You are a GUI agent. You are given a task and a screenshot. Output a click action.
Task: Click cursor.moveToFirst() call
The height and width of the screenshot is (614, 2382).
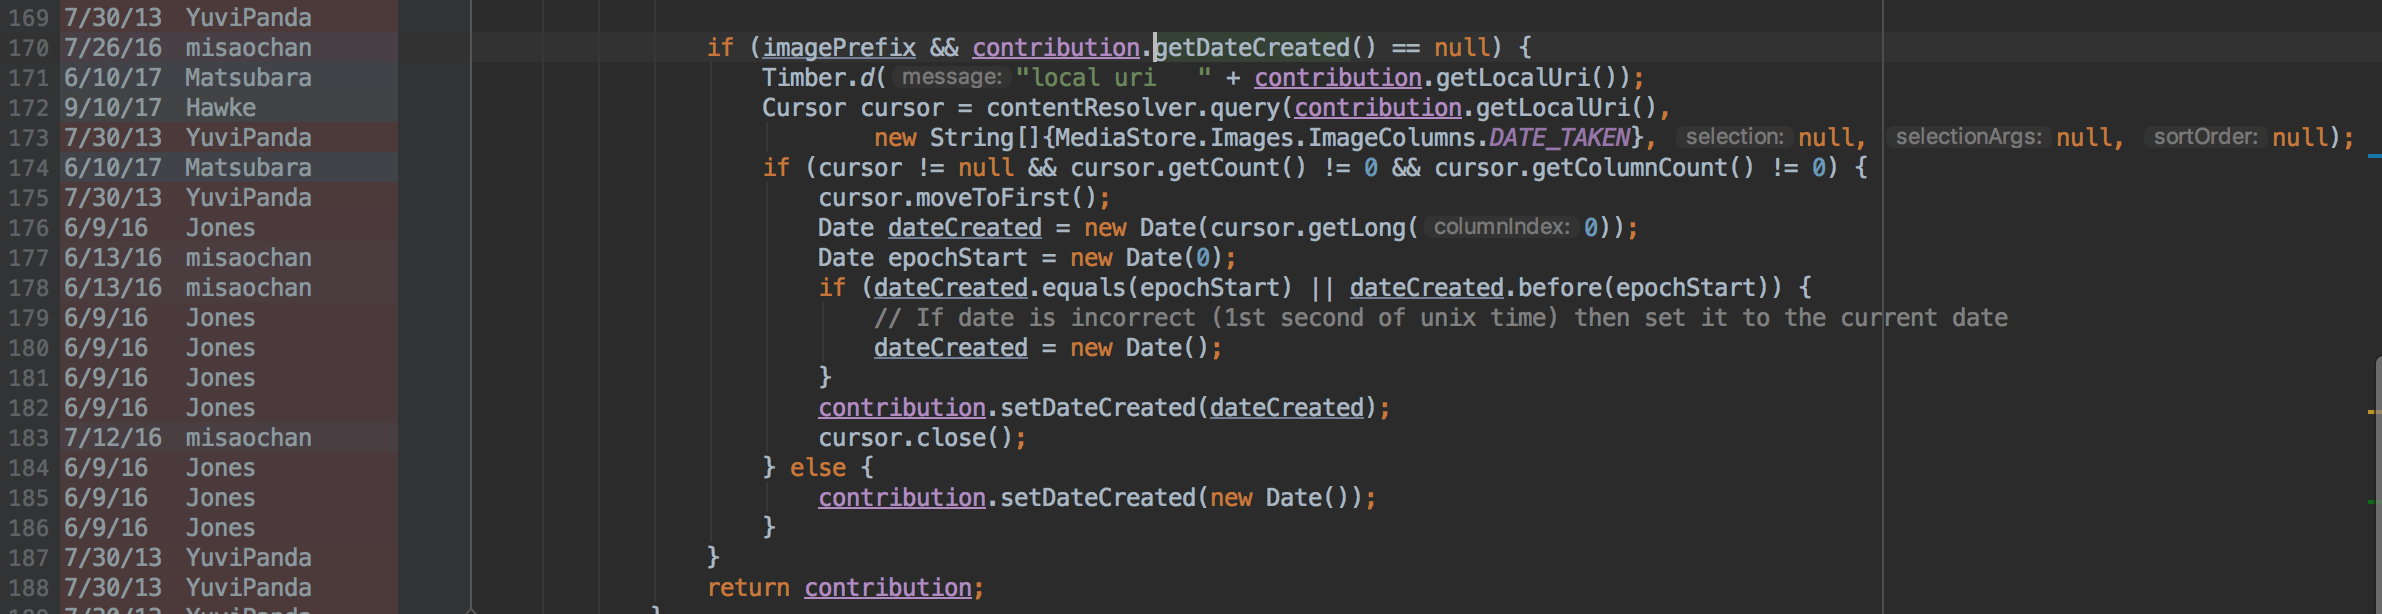click(964, 197)
